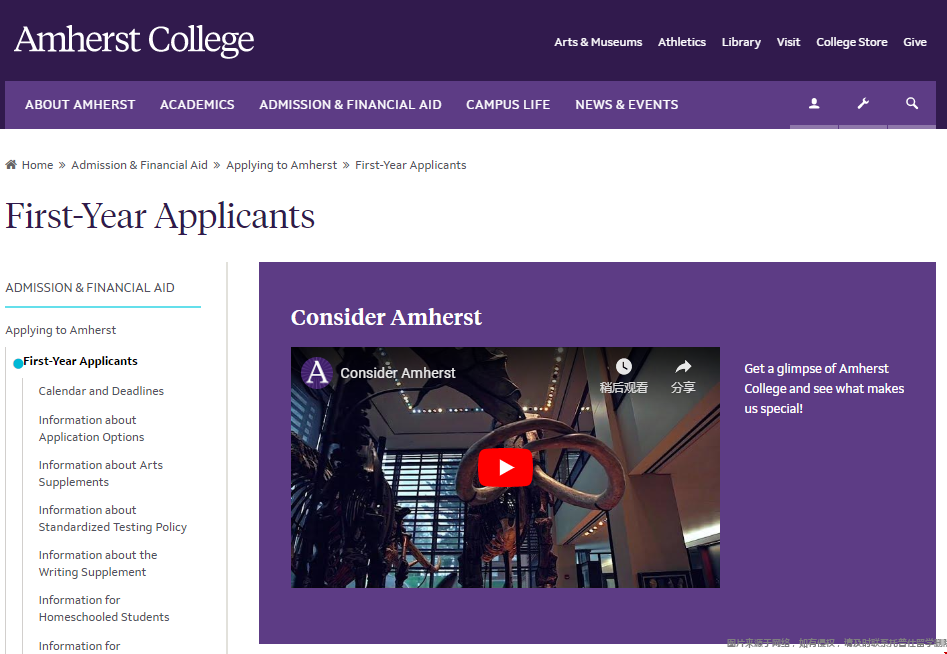This screenshot has height=654, width=947.
Task: Open the user account icon
Action: [x=814, y=104]
